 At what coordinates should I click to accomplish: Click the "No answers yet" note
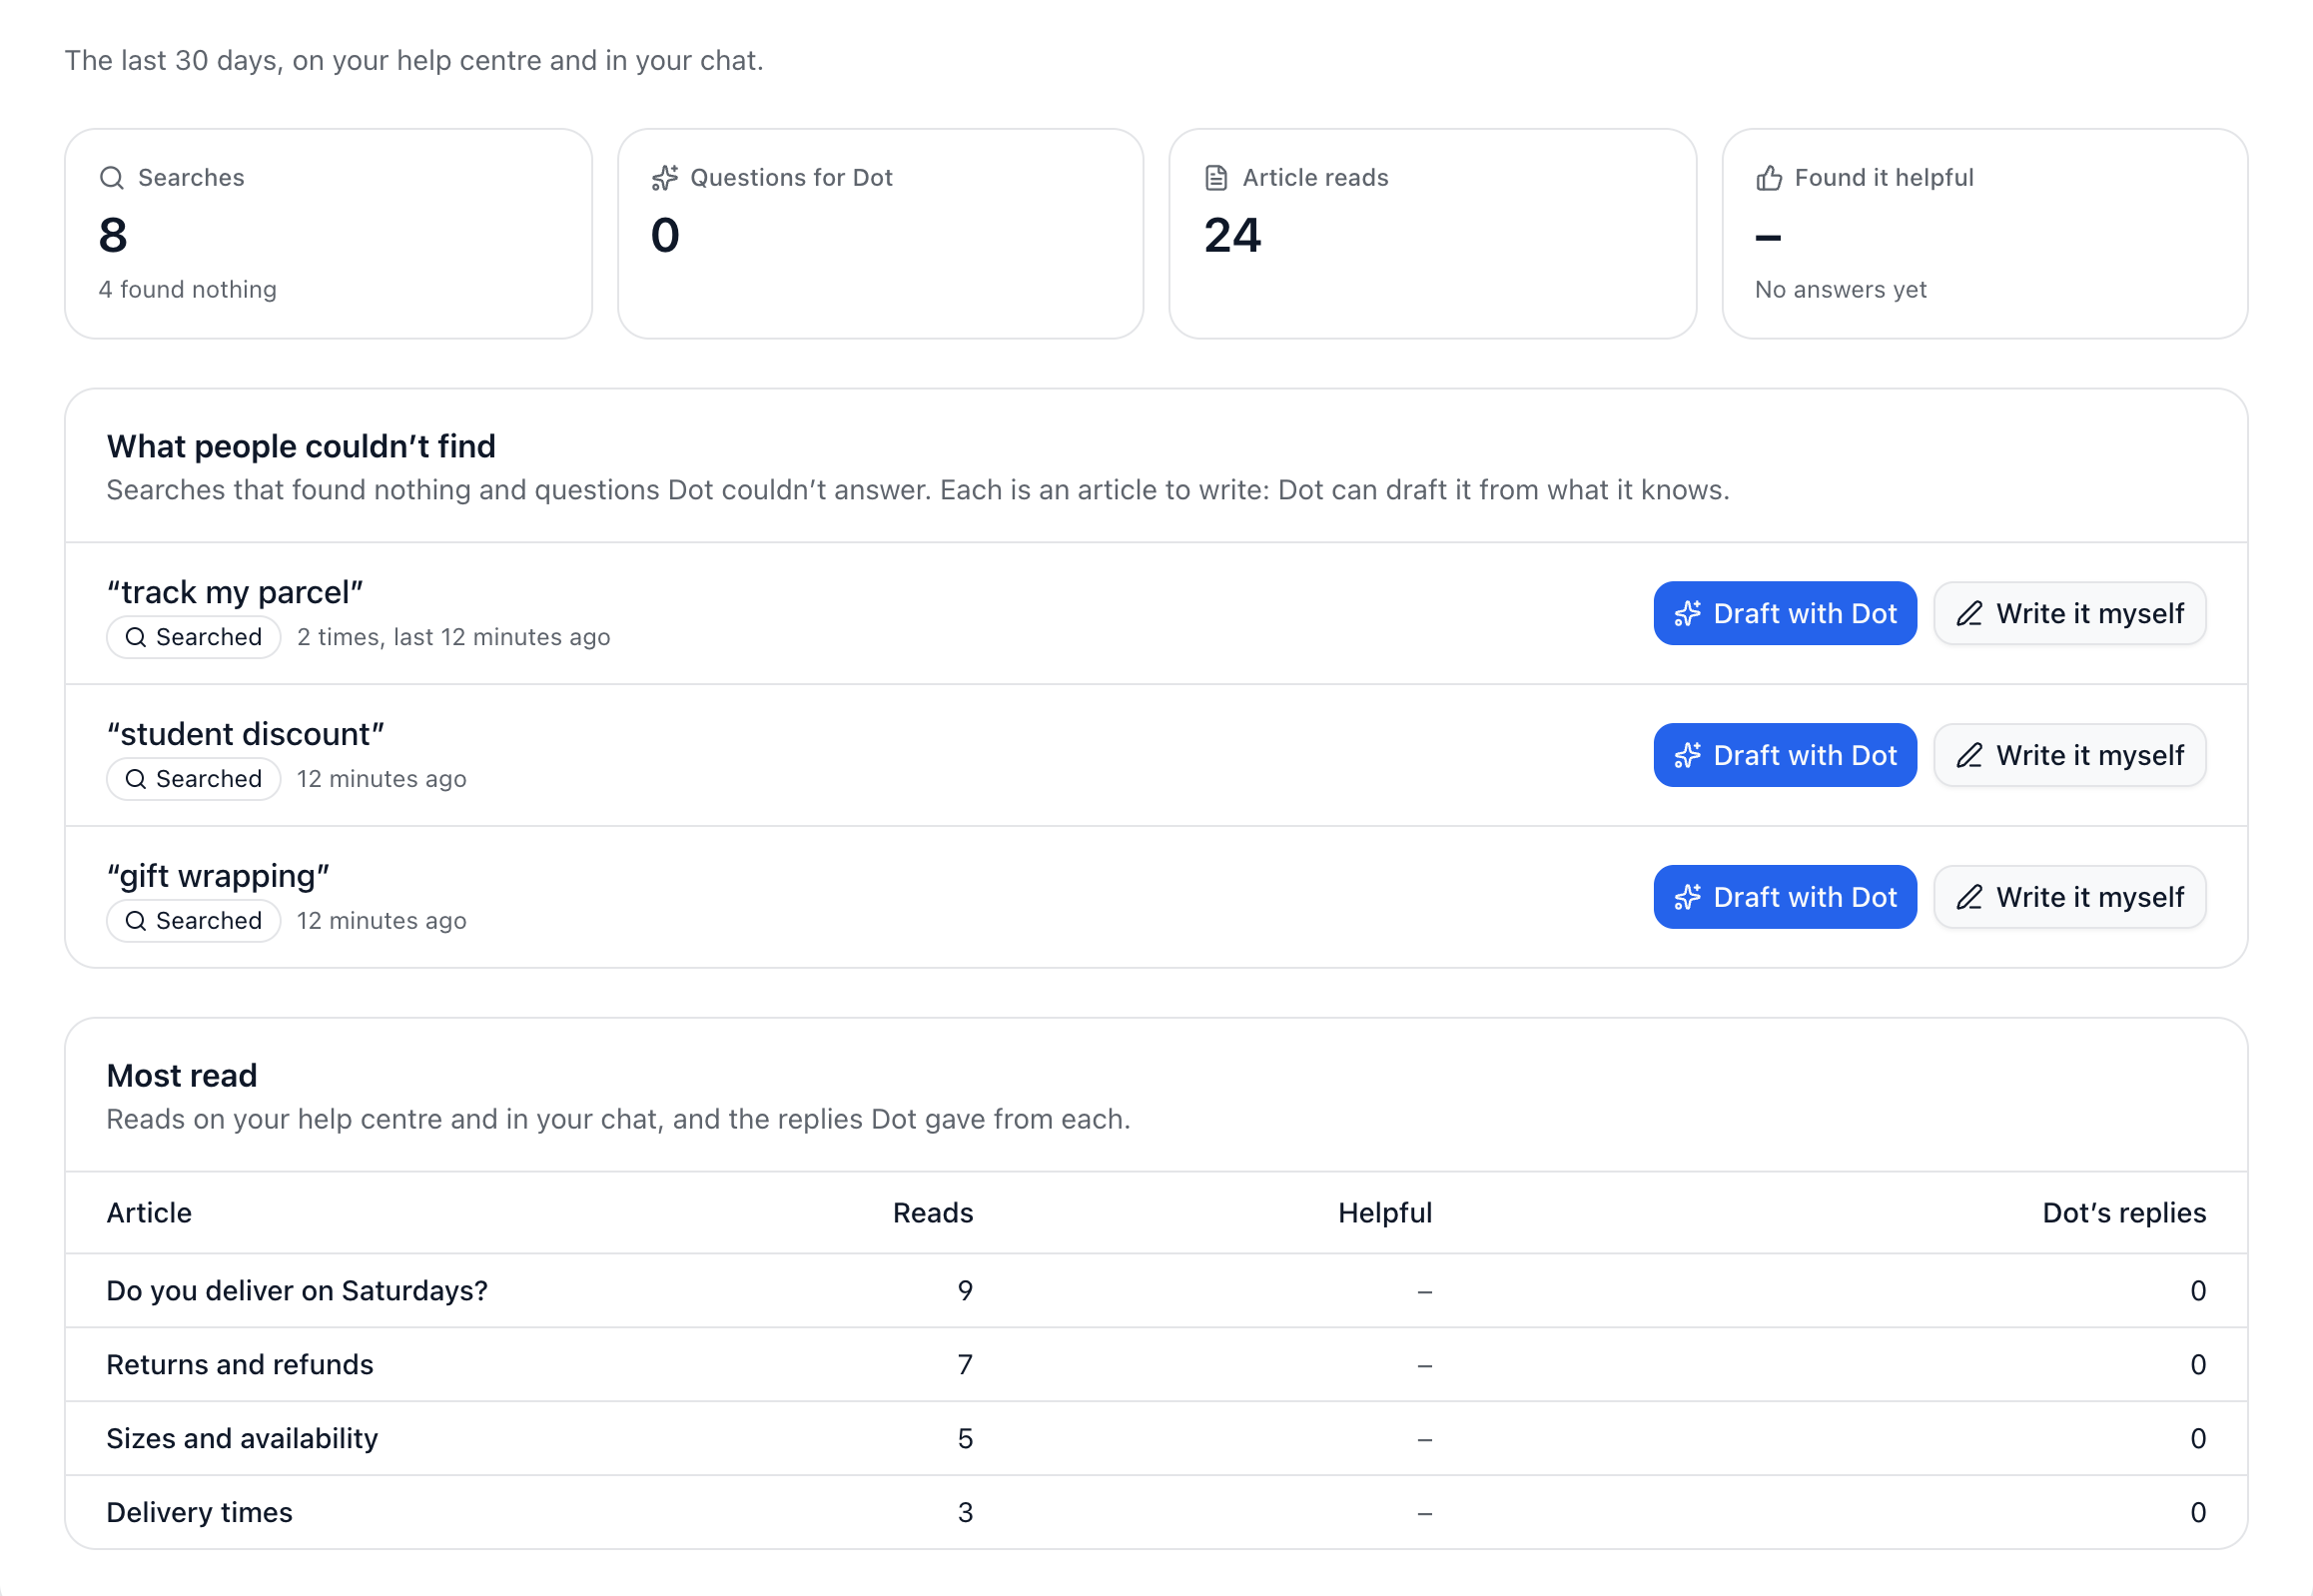pyautogui.click(x=1840, y=290)
